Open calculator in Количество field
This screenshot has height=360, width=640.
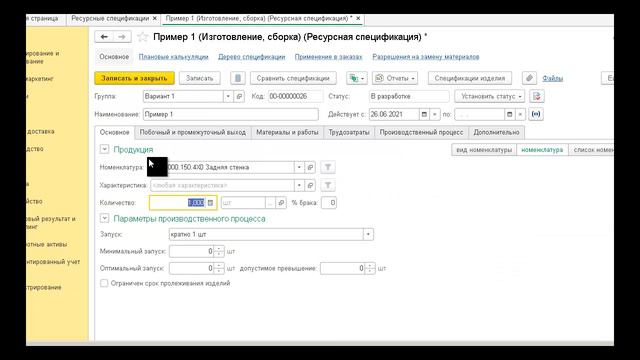point(210,203)
